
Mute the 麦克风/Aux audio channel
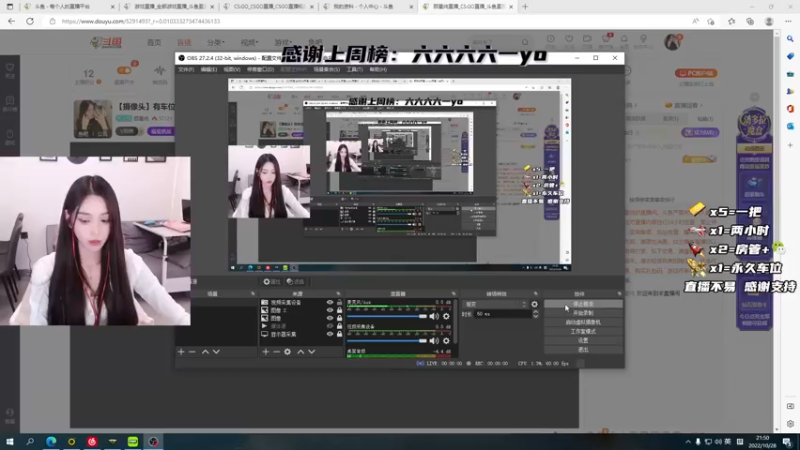coord(434,316)
